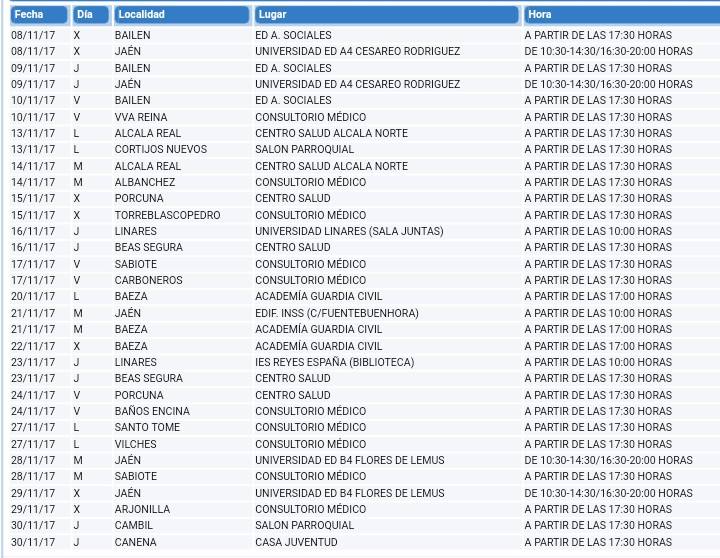
Task: Click hour cell of 21/11/17 JAÉN row
Action: [598, 313]
